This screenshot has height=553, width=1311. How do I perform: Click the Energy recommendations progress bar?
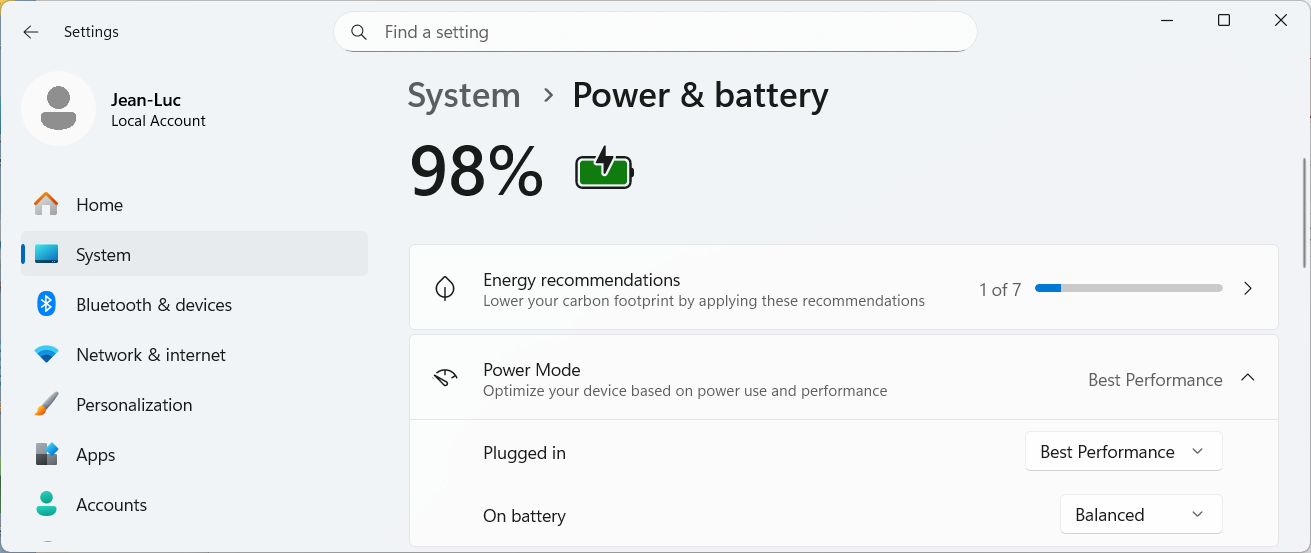pos(1128,289)
